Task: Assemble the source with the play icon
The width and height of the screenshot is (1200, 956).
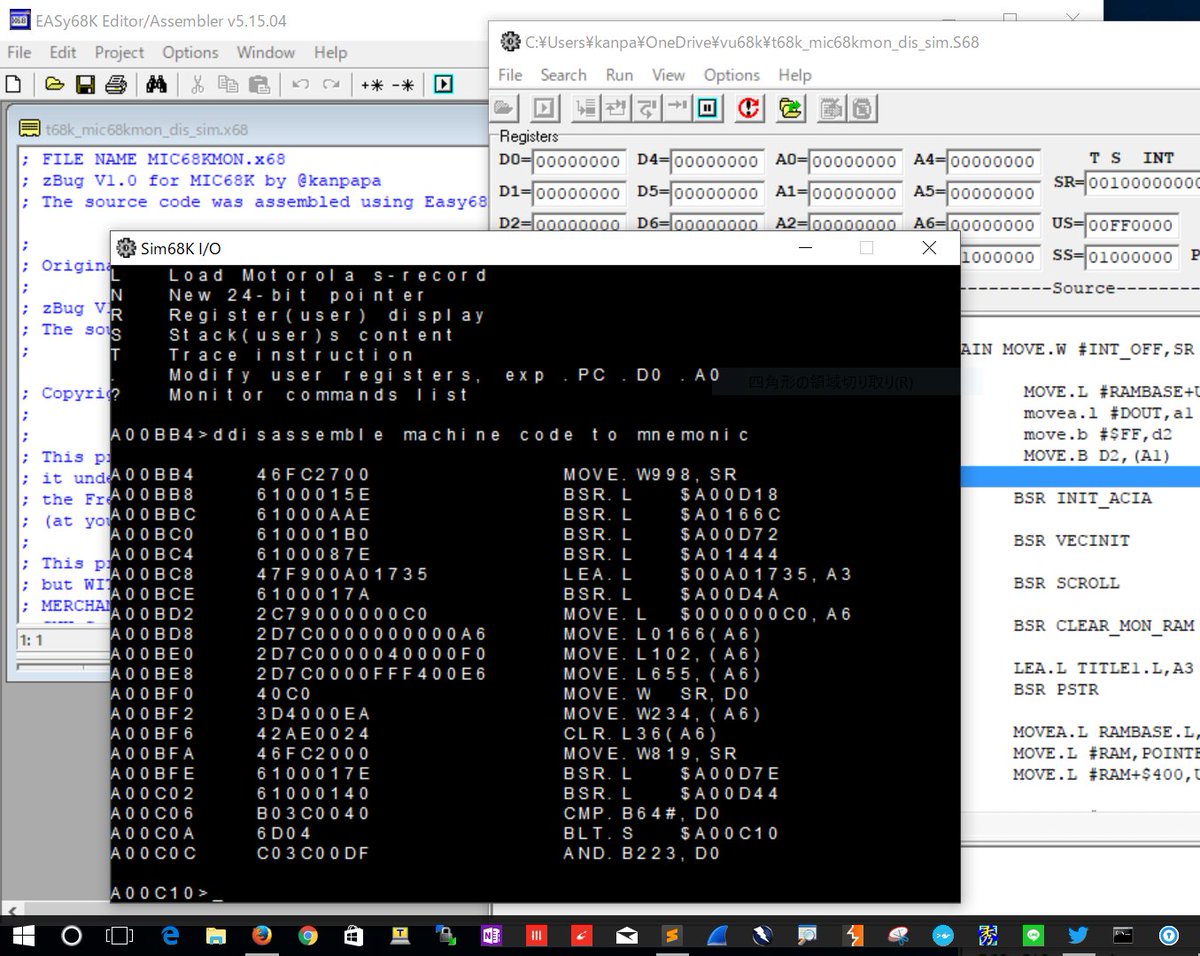Action: tap(444, 84)
